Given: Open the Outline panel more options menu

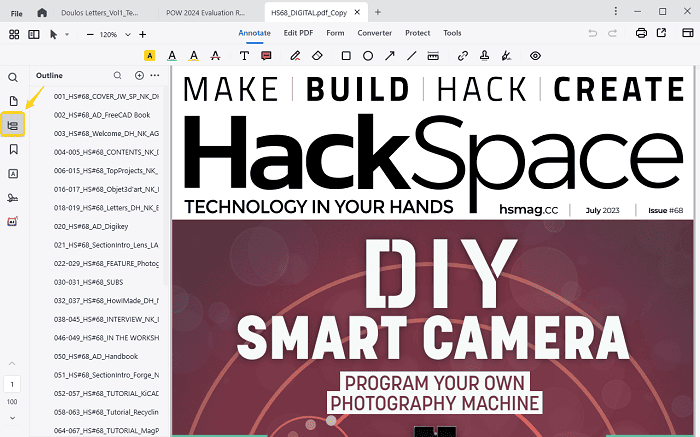Looking at the screenshot, I should [154, 75].
